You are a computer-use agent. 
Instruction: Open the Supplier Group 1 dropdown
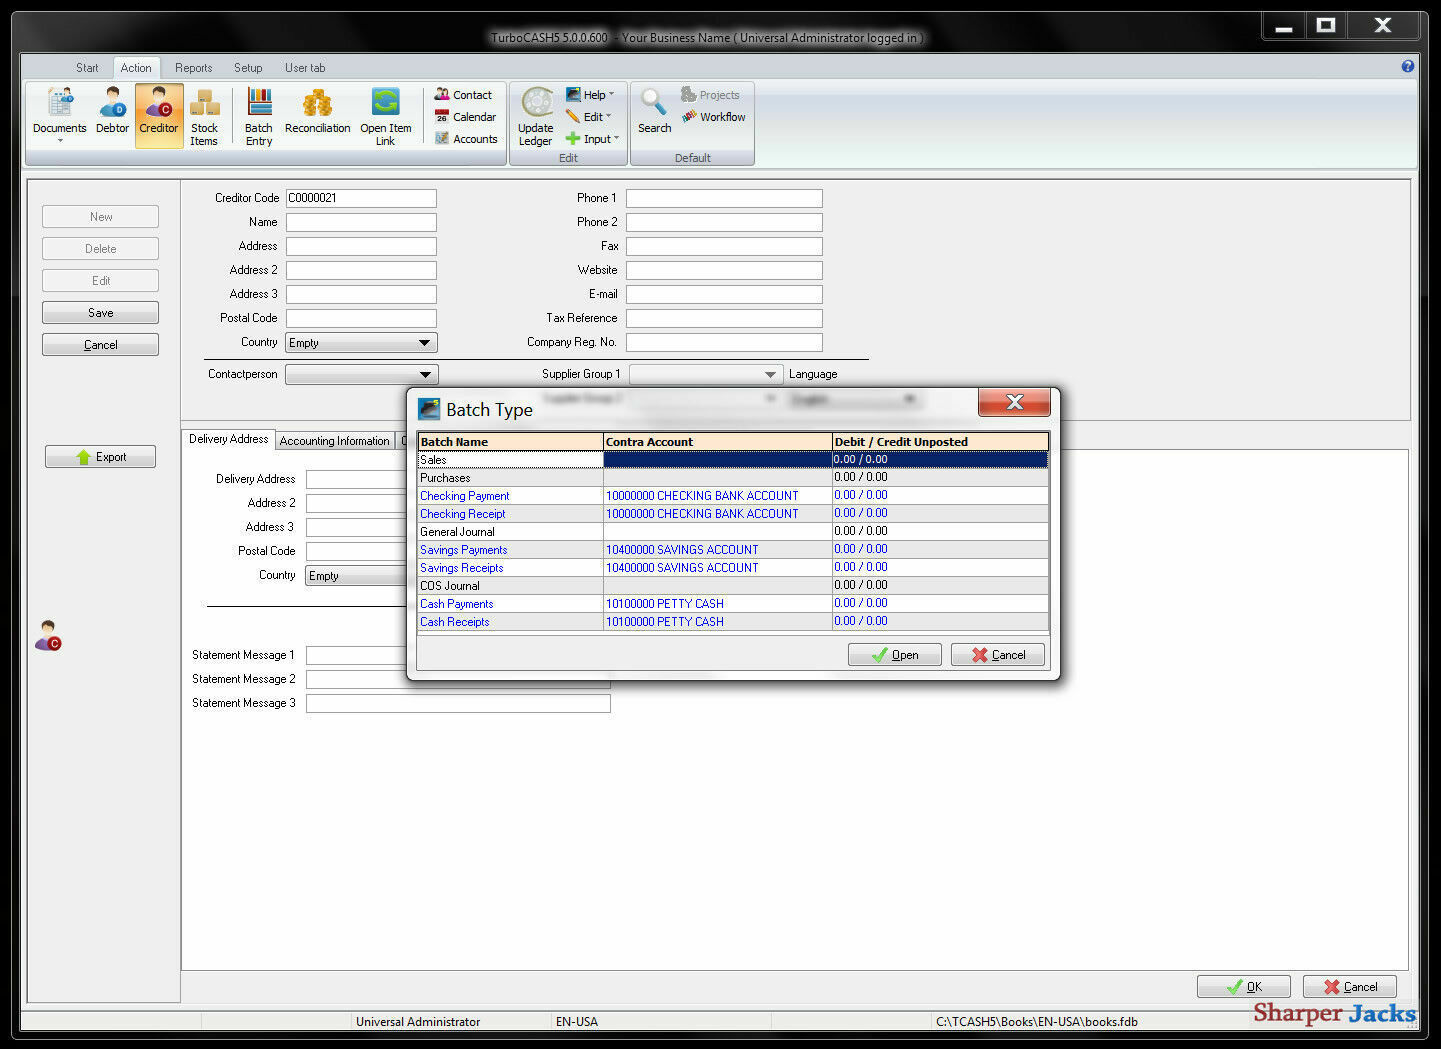click(705, 375)
